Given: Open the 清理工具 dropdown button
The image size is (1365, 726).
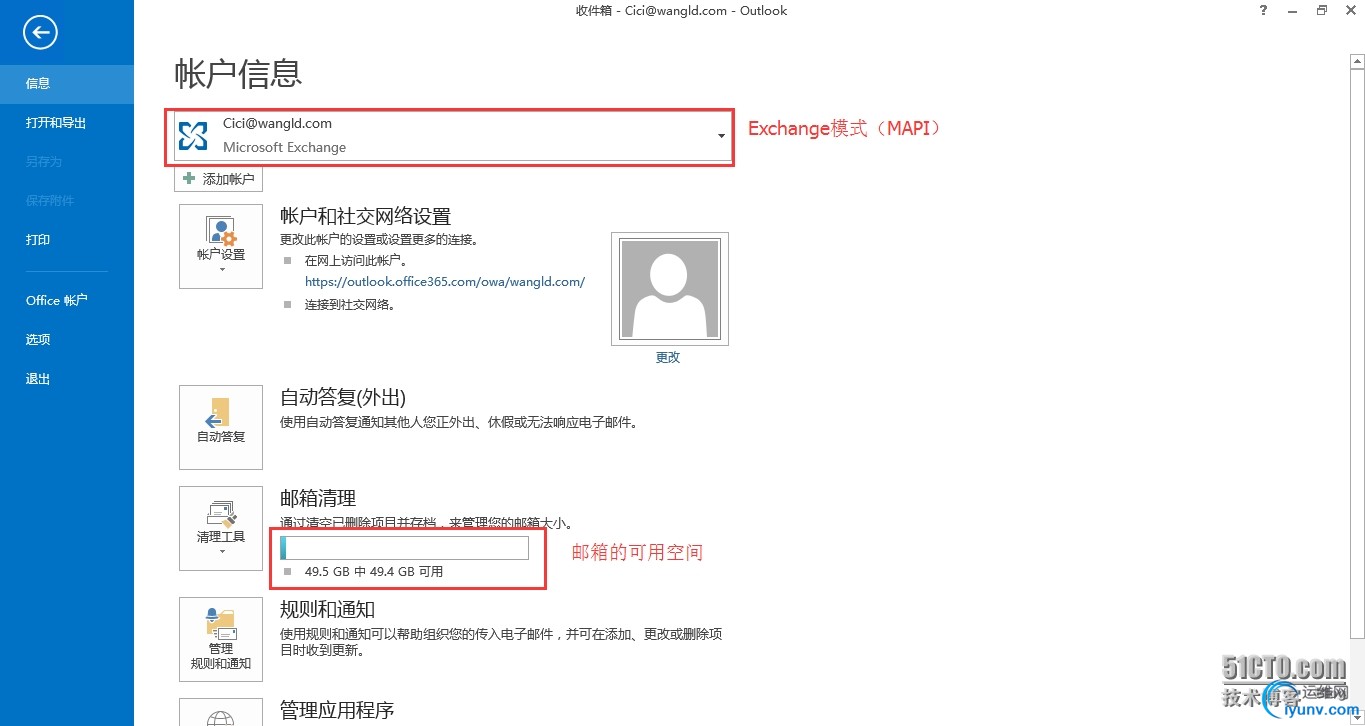Looking at the screenshot, I should (221, 528).
